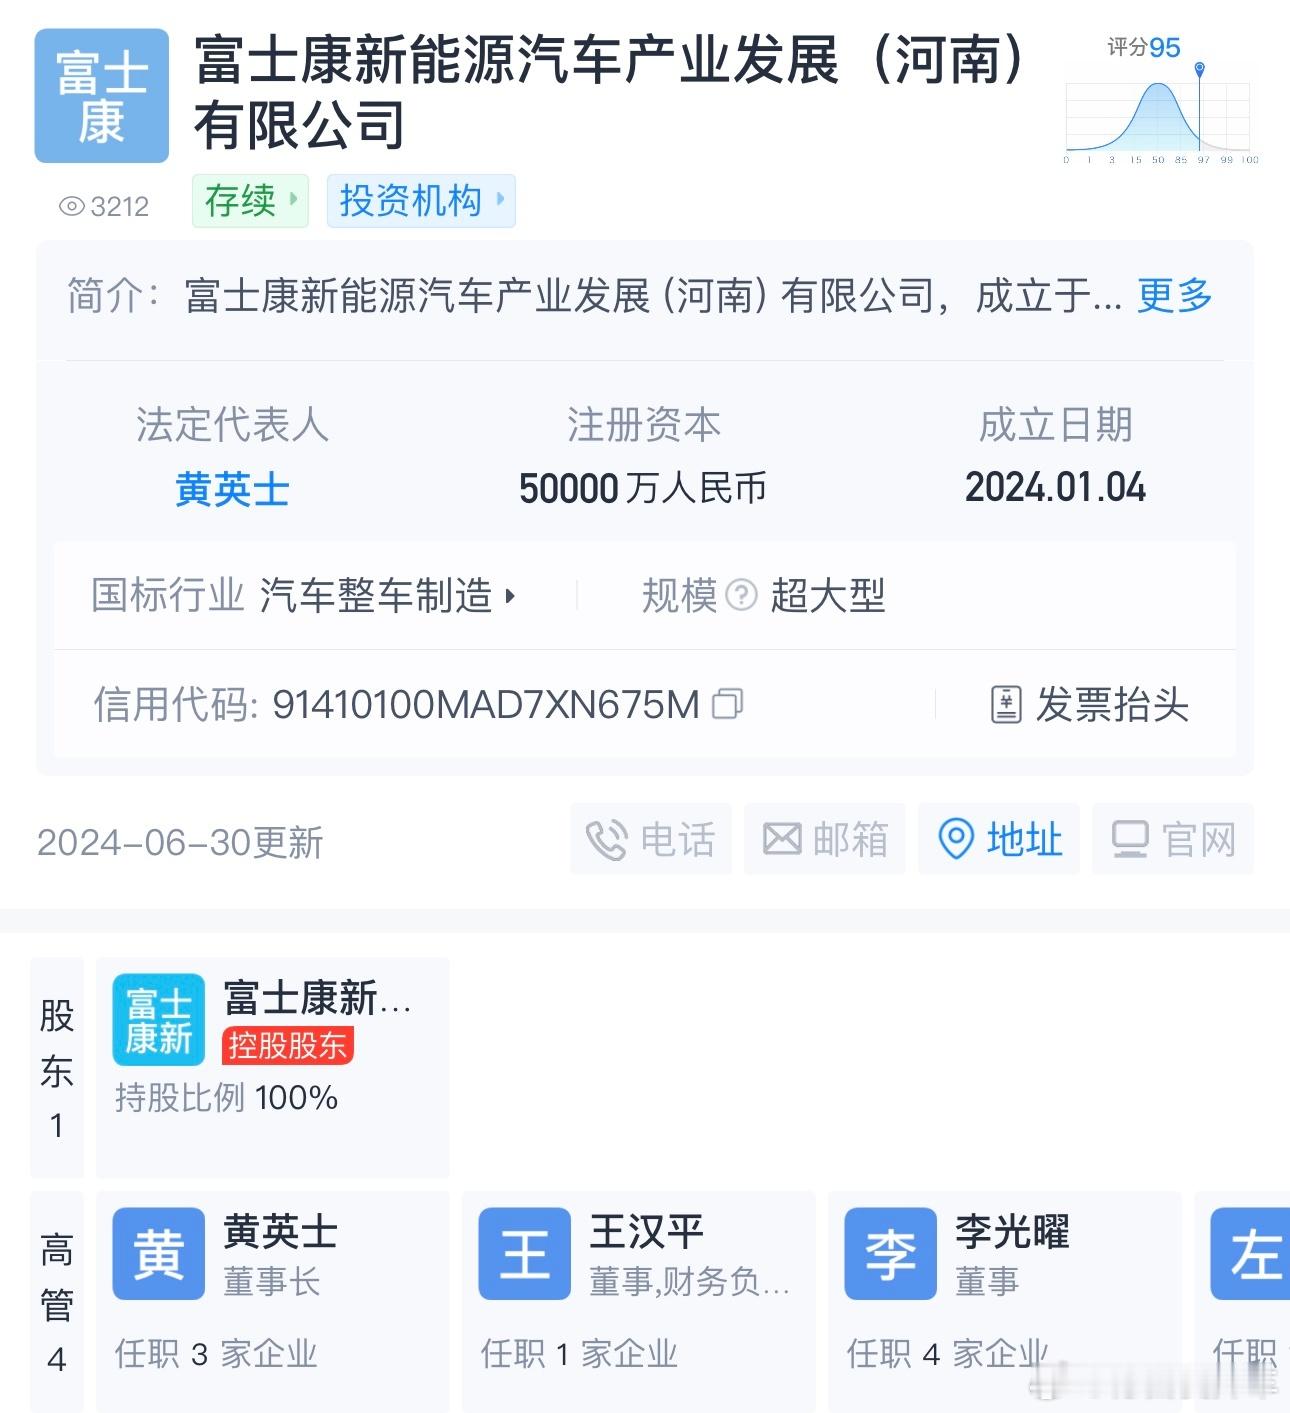Tap the 成立日期 label

coord(1055,425)
